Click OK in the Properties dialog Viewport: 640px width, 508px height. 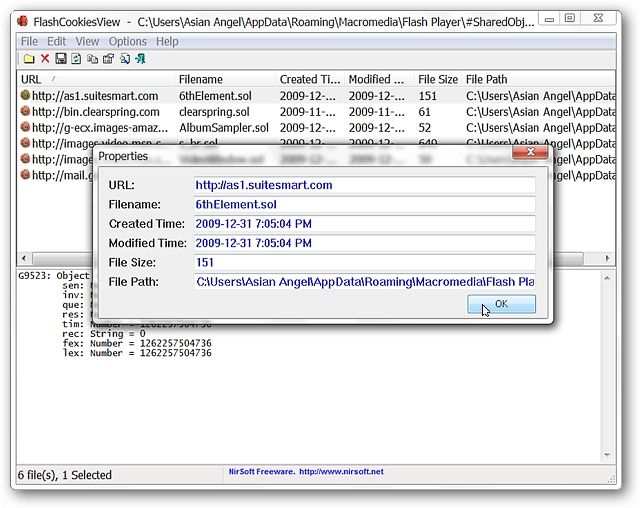click(501, 304)
